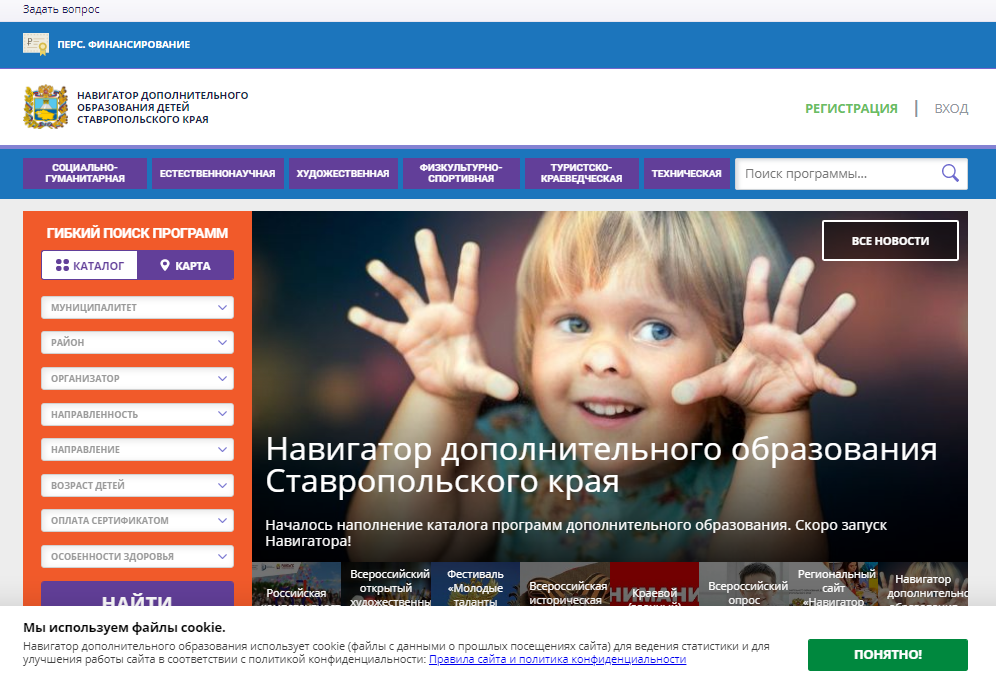996x680 pixels.
Task: Expand the ВОЗРАСТ ДЕТЕЙ dropdown
Action: click(x=137, y=486)
